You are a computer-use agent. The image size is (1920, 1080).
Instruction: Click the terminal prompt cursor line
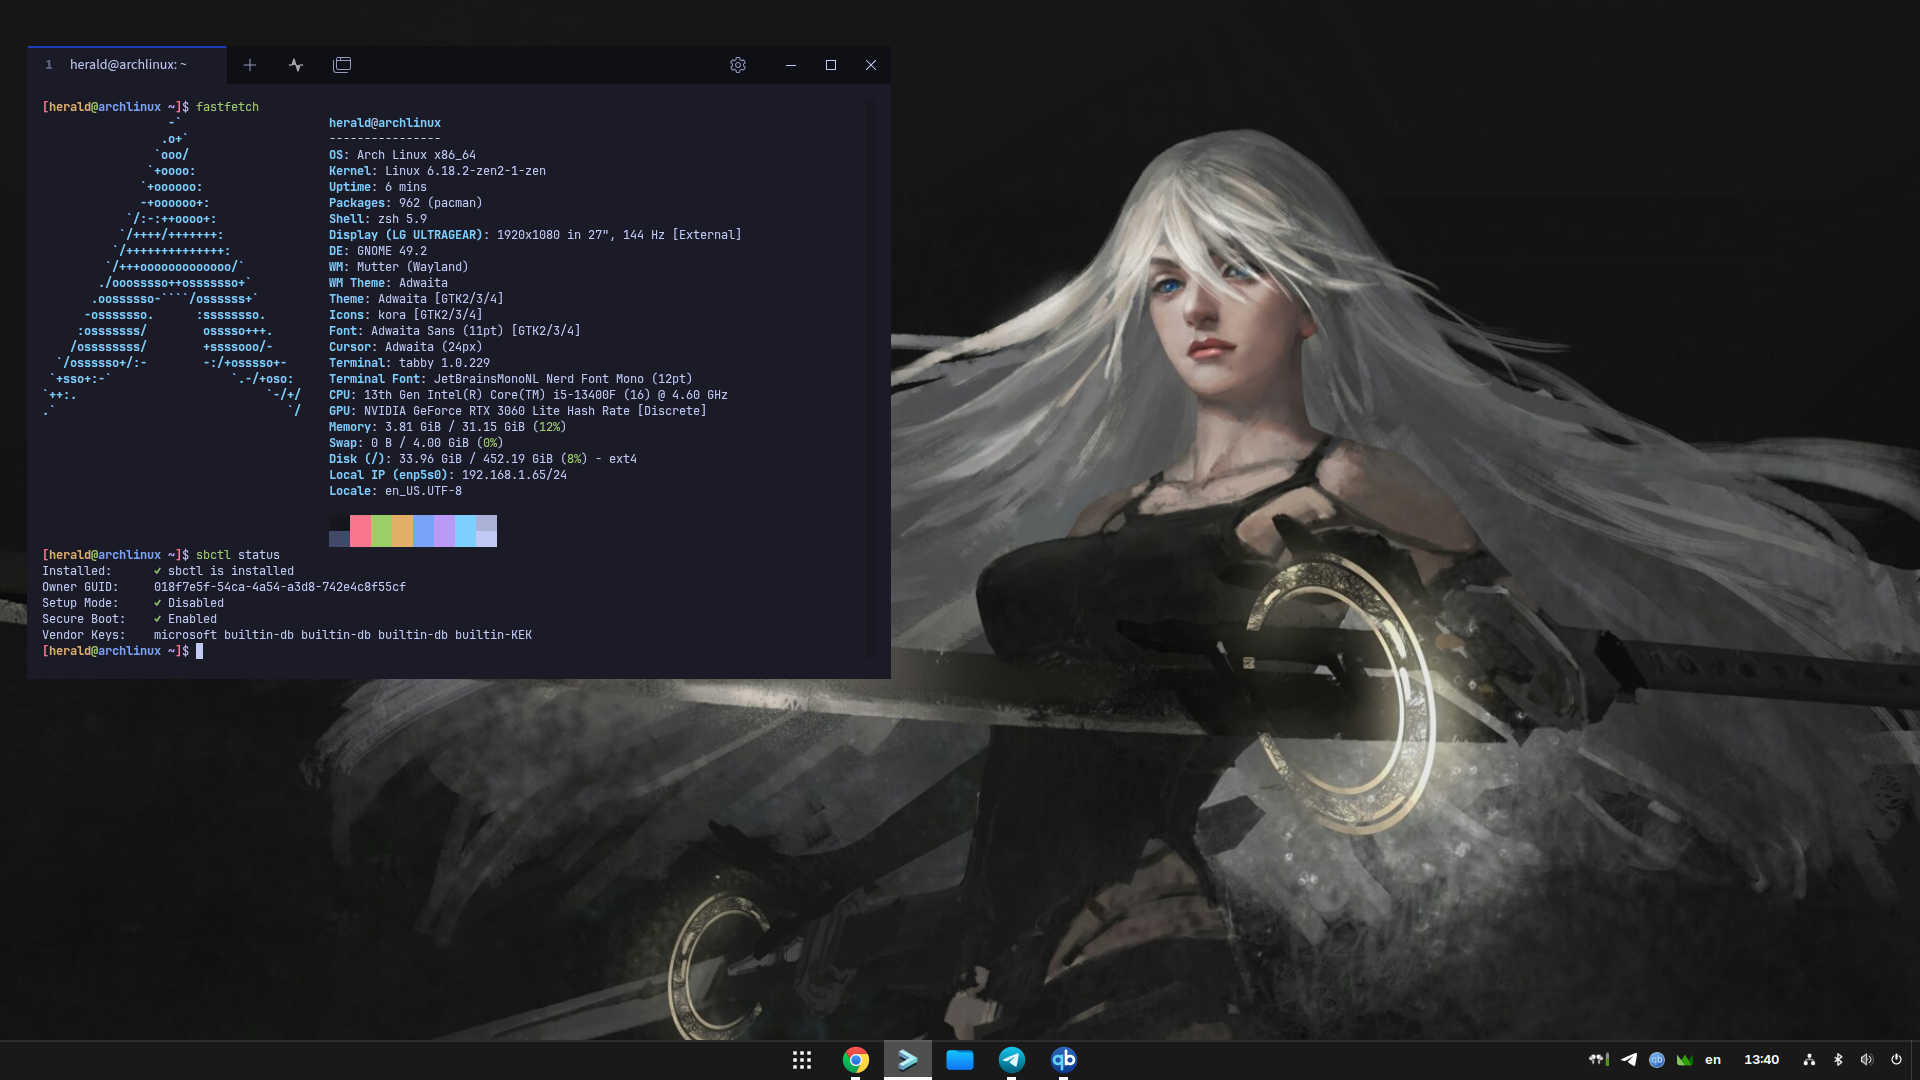click(x=199, y=651)
